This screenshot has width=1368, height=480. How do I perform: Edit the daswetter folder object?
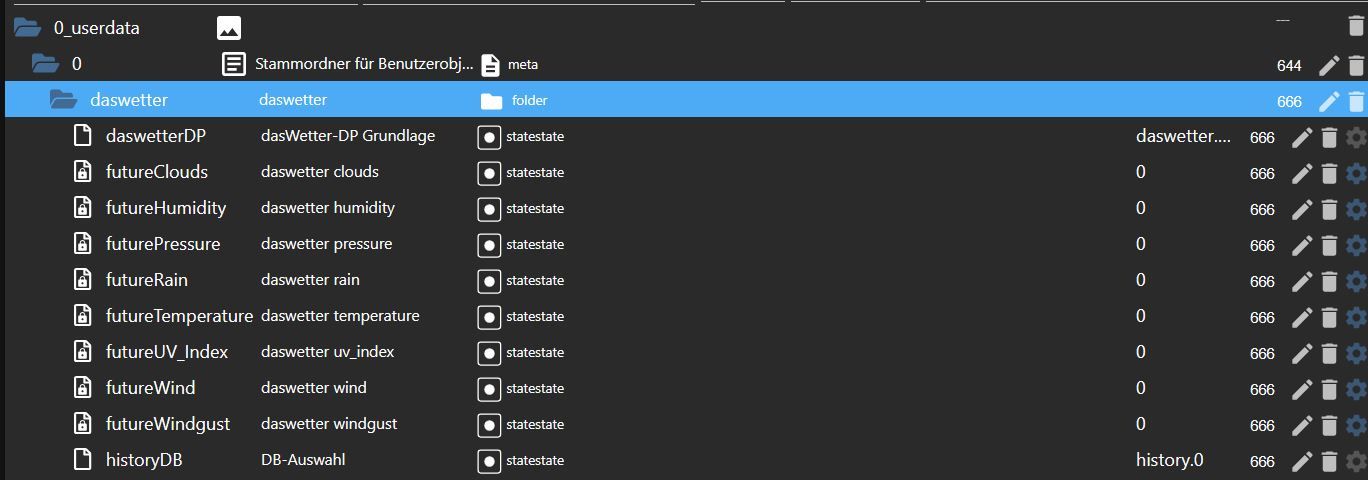1328,101
